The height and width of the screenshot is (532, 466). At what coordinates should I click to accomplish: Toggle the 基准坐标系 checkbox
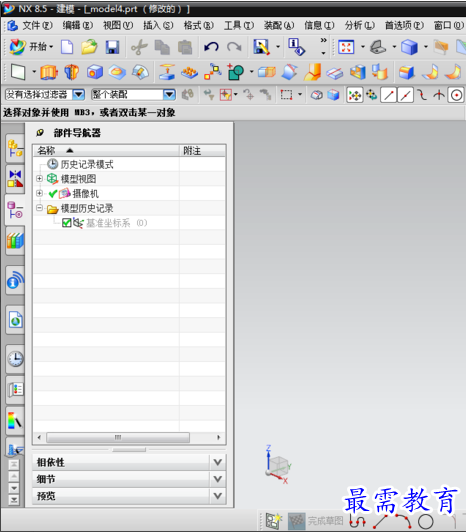point(67,223)
